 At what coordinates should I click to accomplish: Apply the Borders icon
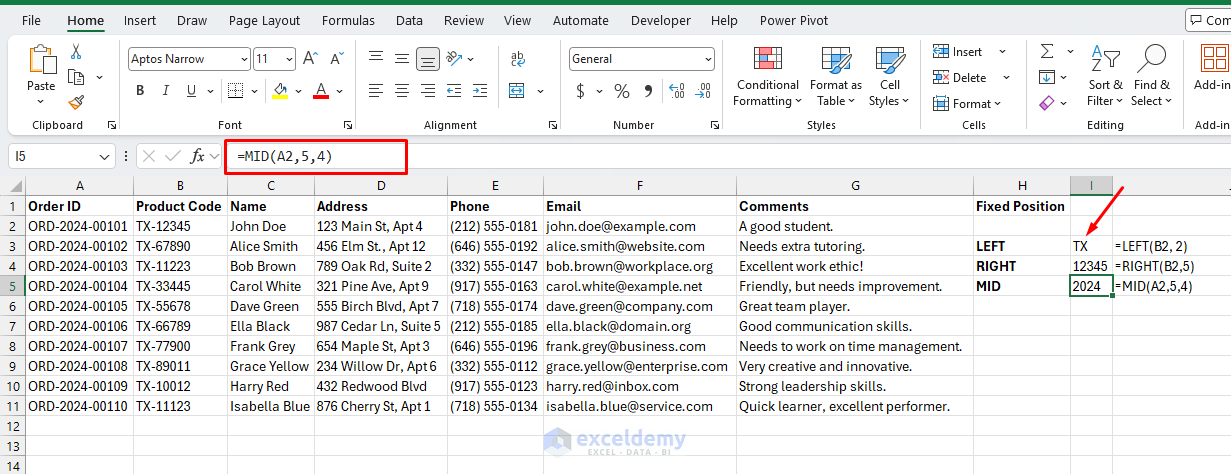pyautogui.click(x=234, y=91)
